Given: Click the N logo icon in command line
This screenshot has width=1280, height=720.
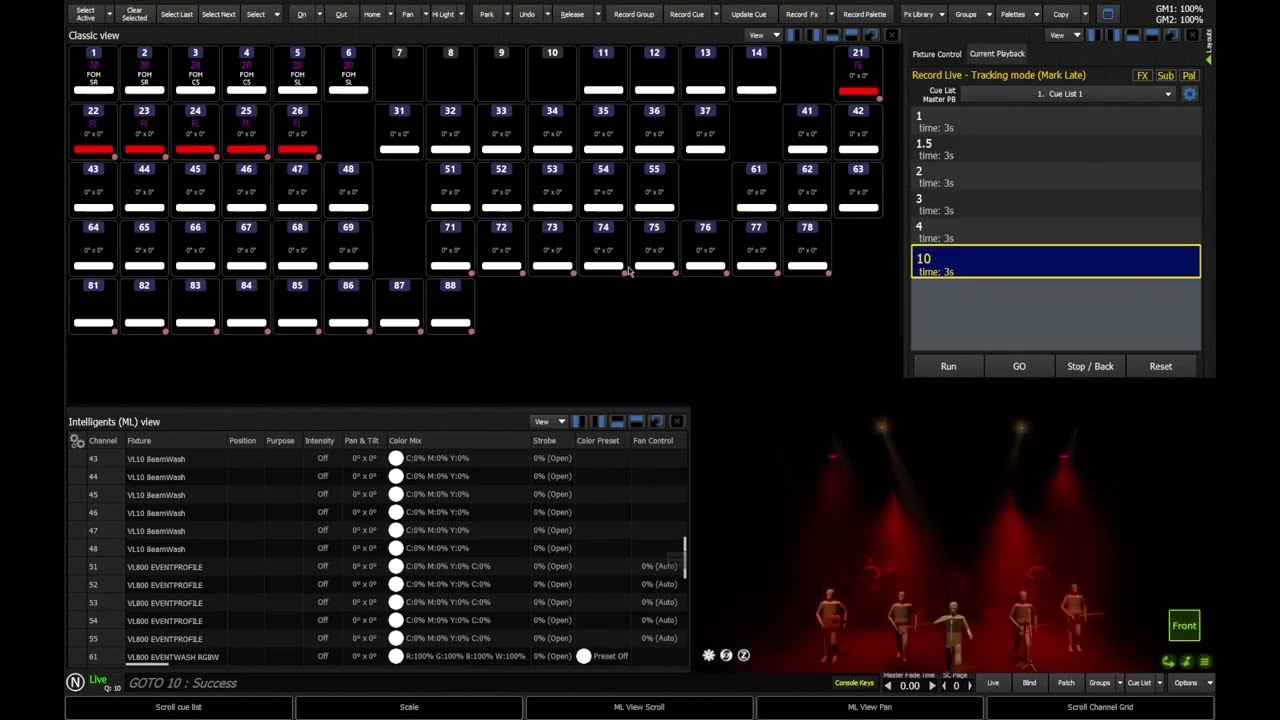Looking at the screenshot, I should point(75,682).
